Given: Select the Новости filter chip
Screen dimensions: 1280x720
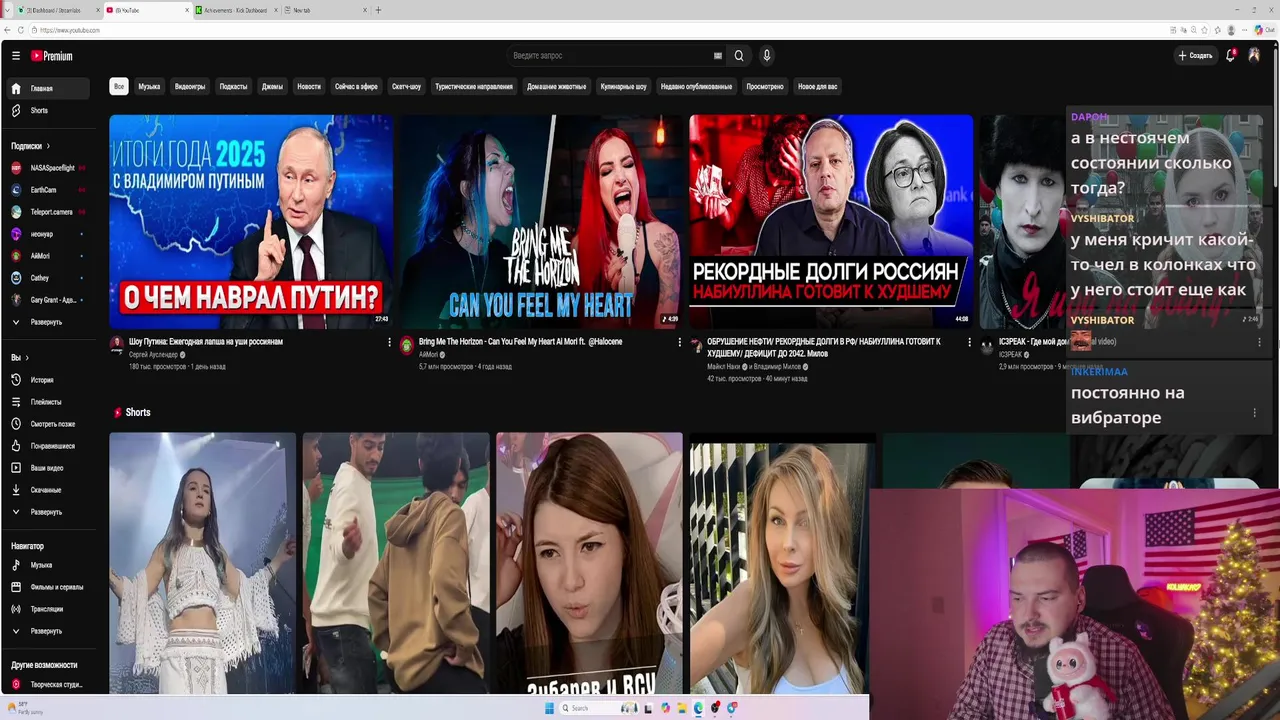Looking at the screenshot, I should [309, 87].
